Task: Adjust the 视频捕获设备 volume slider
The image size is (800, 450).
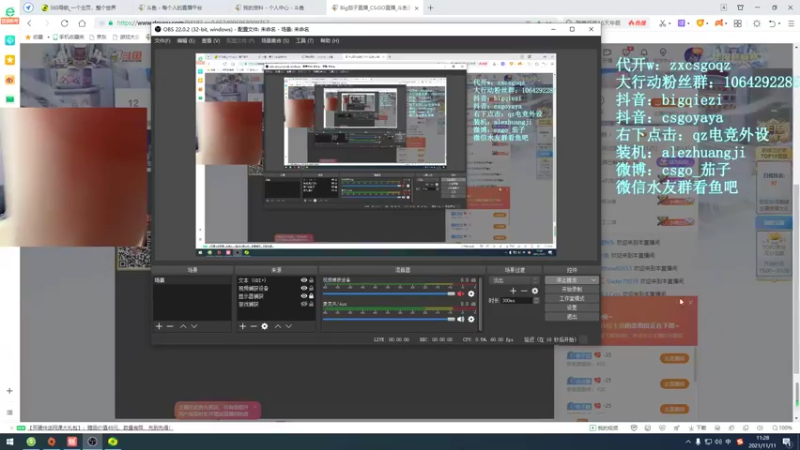Action: [389, 294]
